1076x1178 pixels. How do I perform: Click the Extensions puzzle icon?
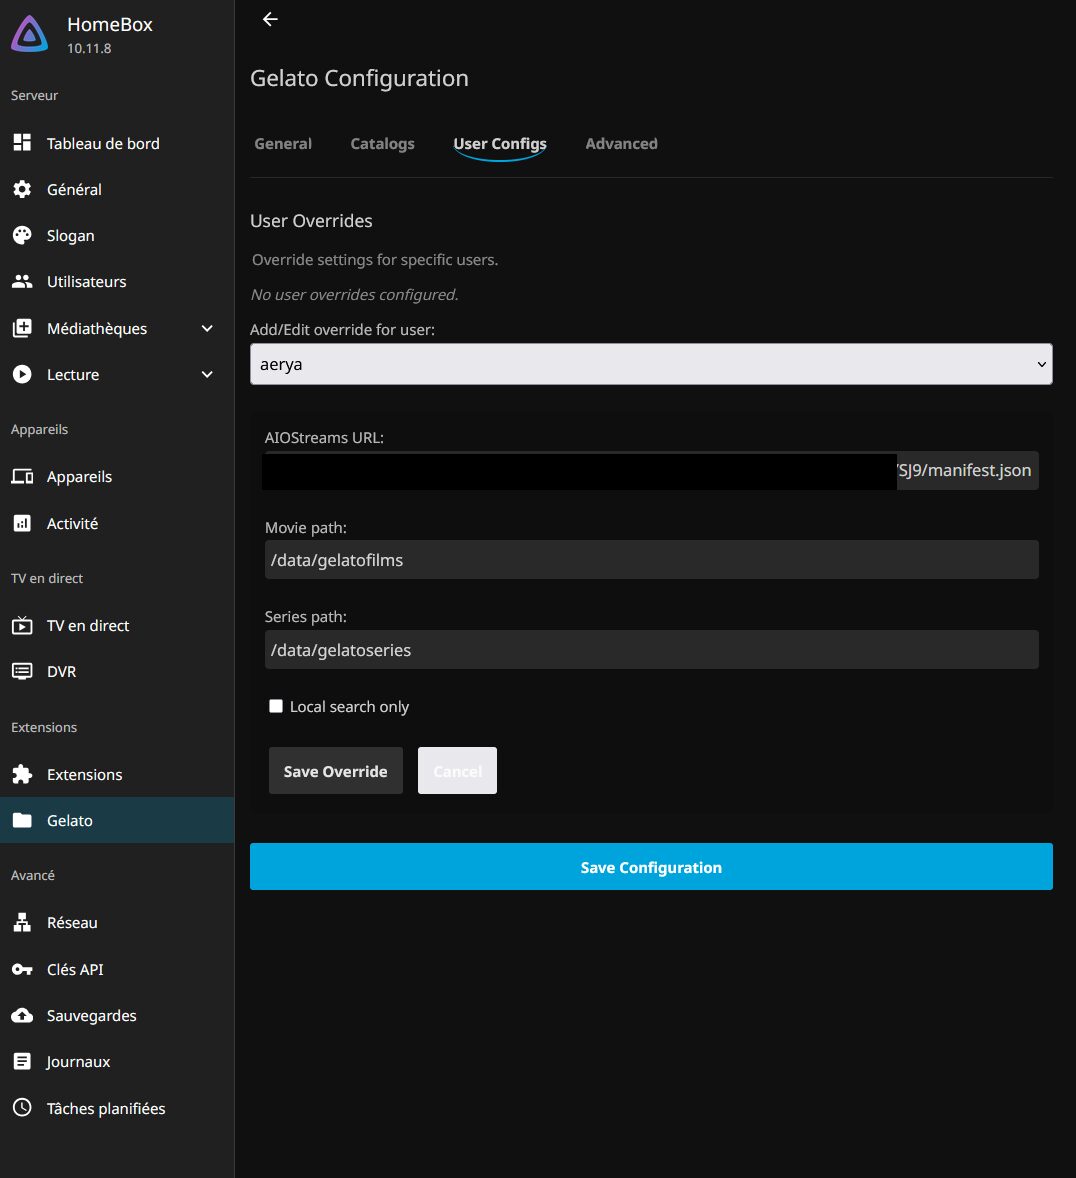pyautogui.click(x=23, y=774)
